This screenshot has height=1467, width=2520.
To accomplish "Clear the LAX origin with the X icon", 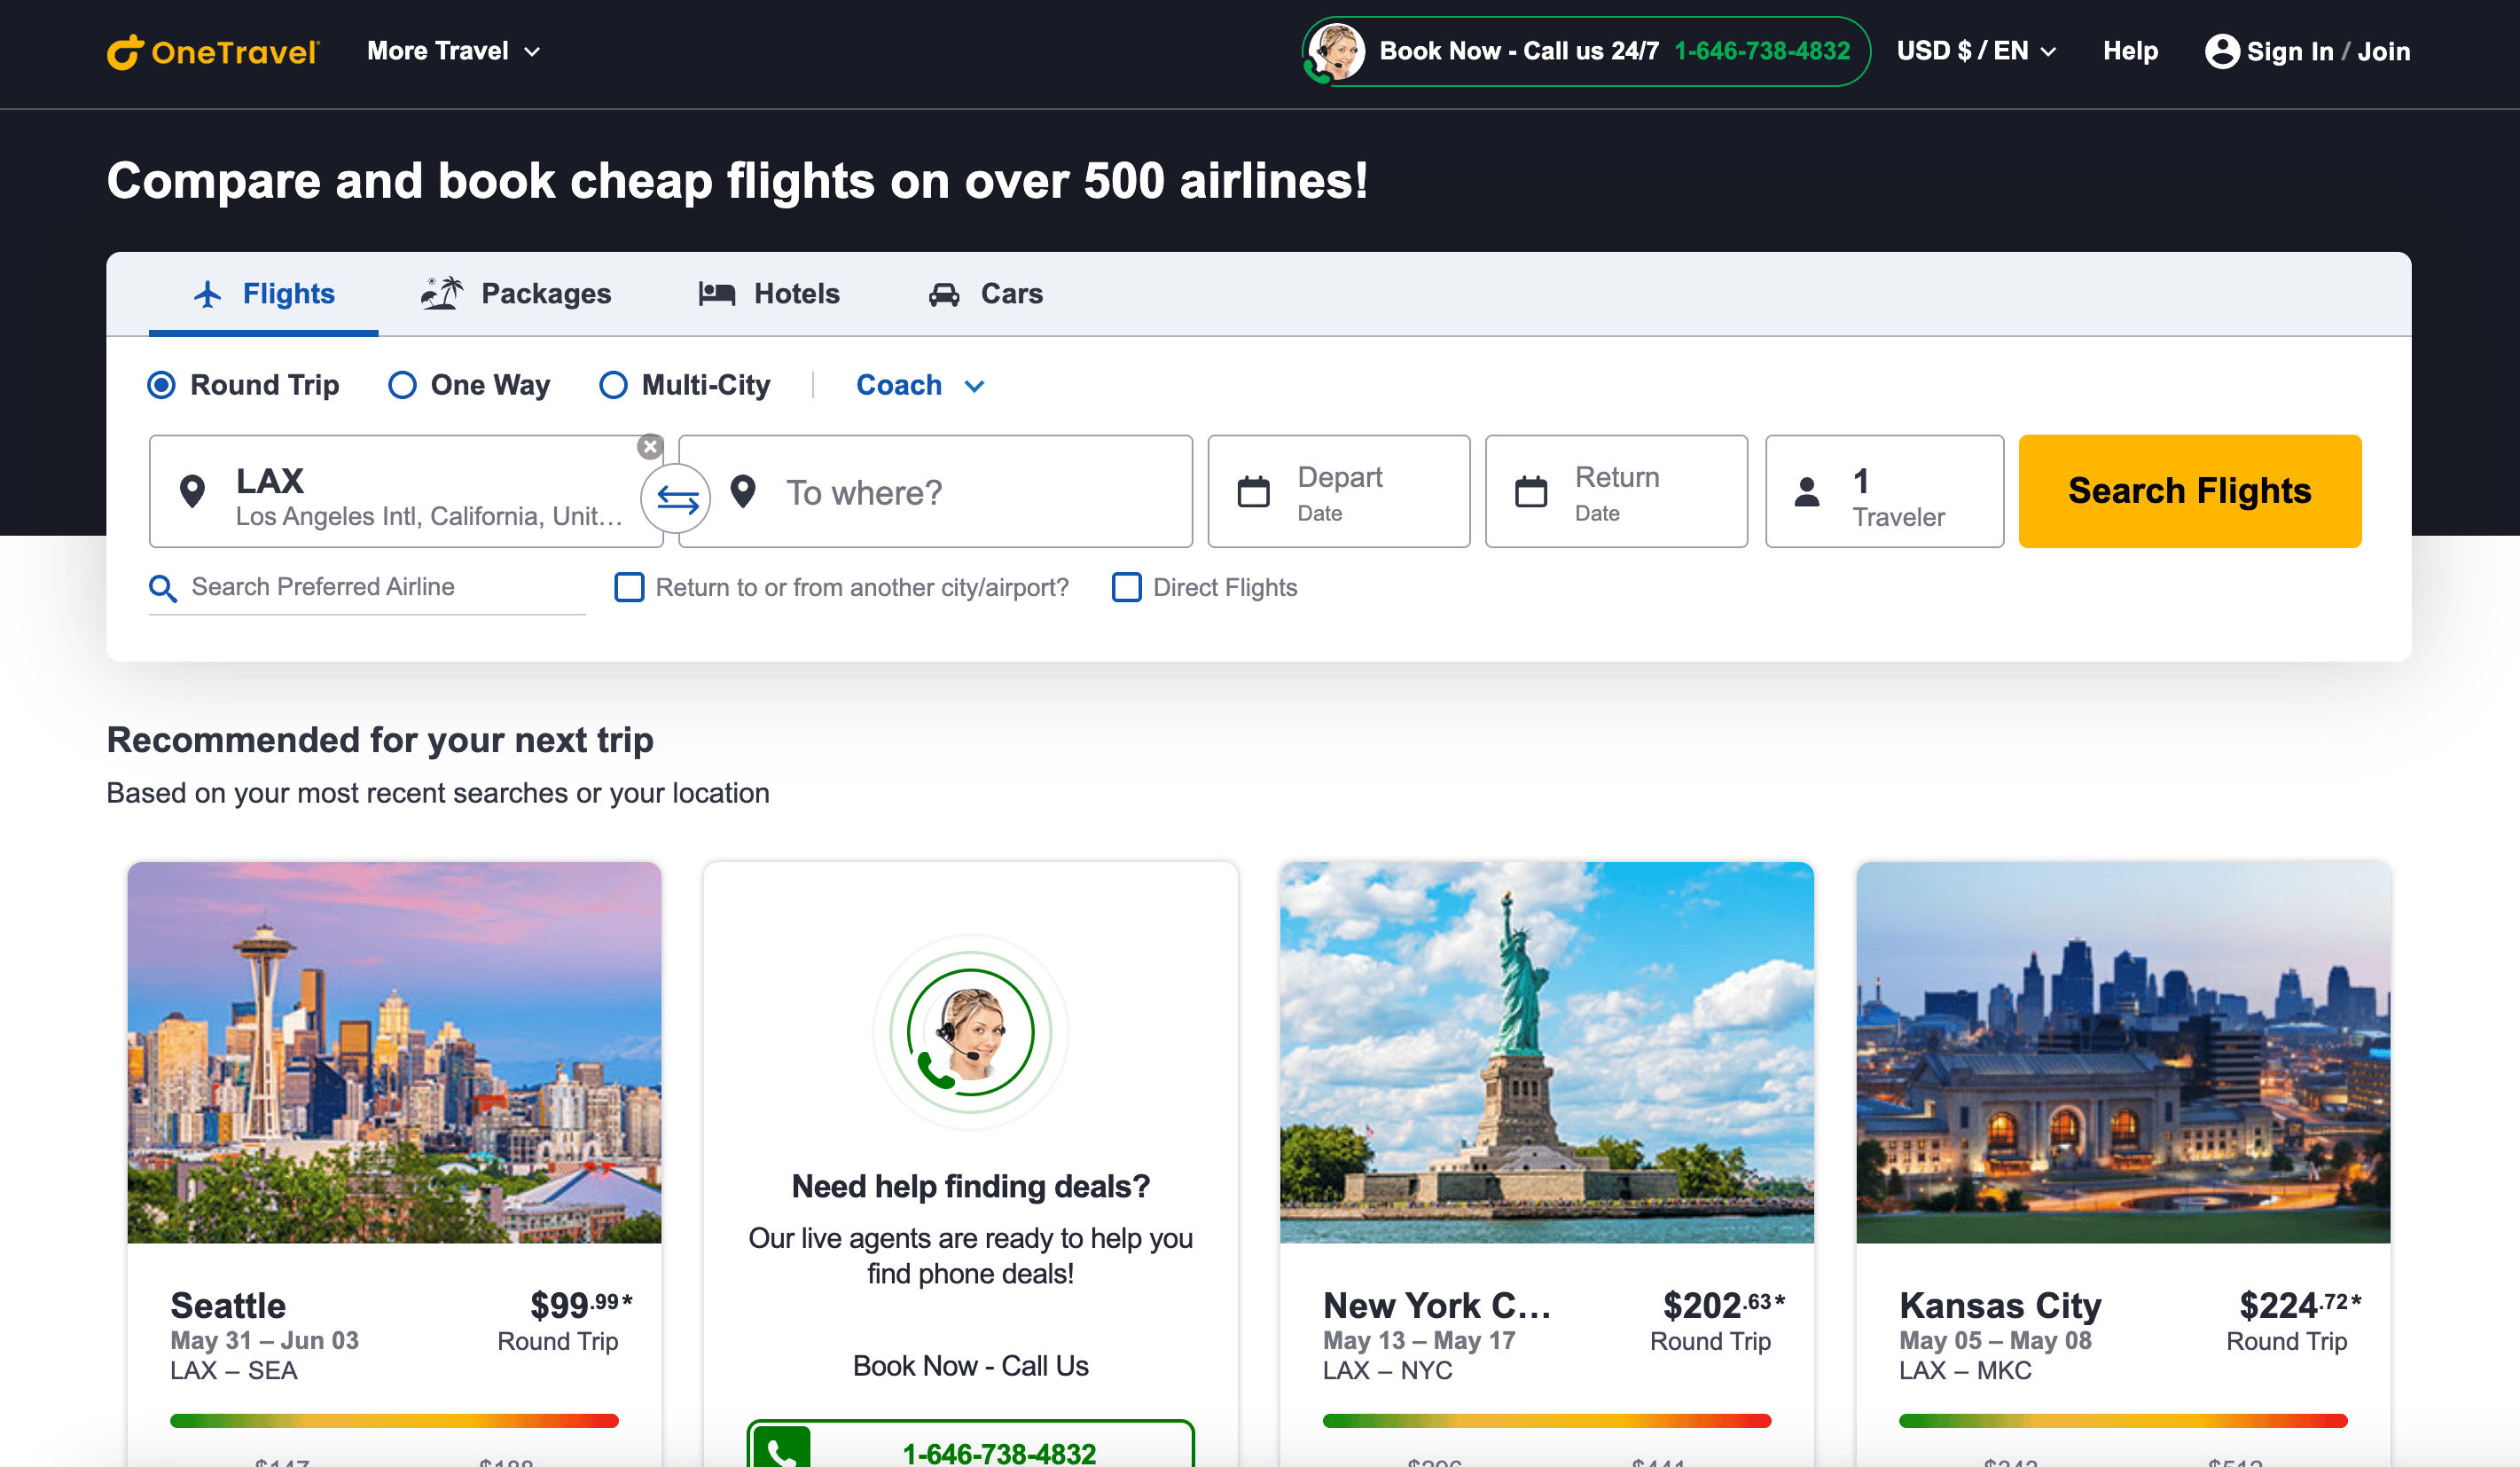I will (650, 447).
